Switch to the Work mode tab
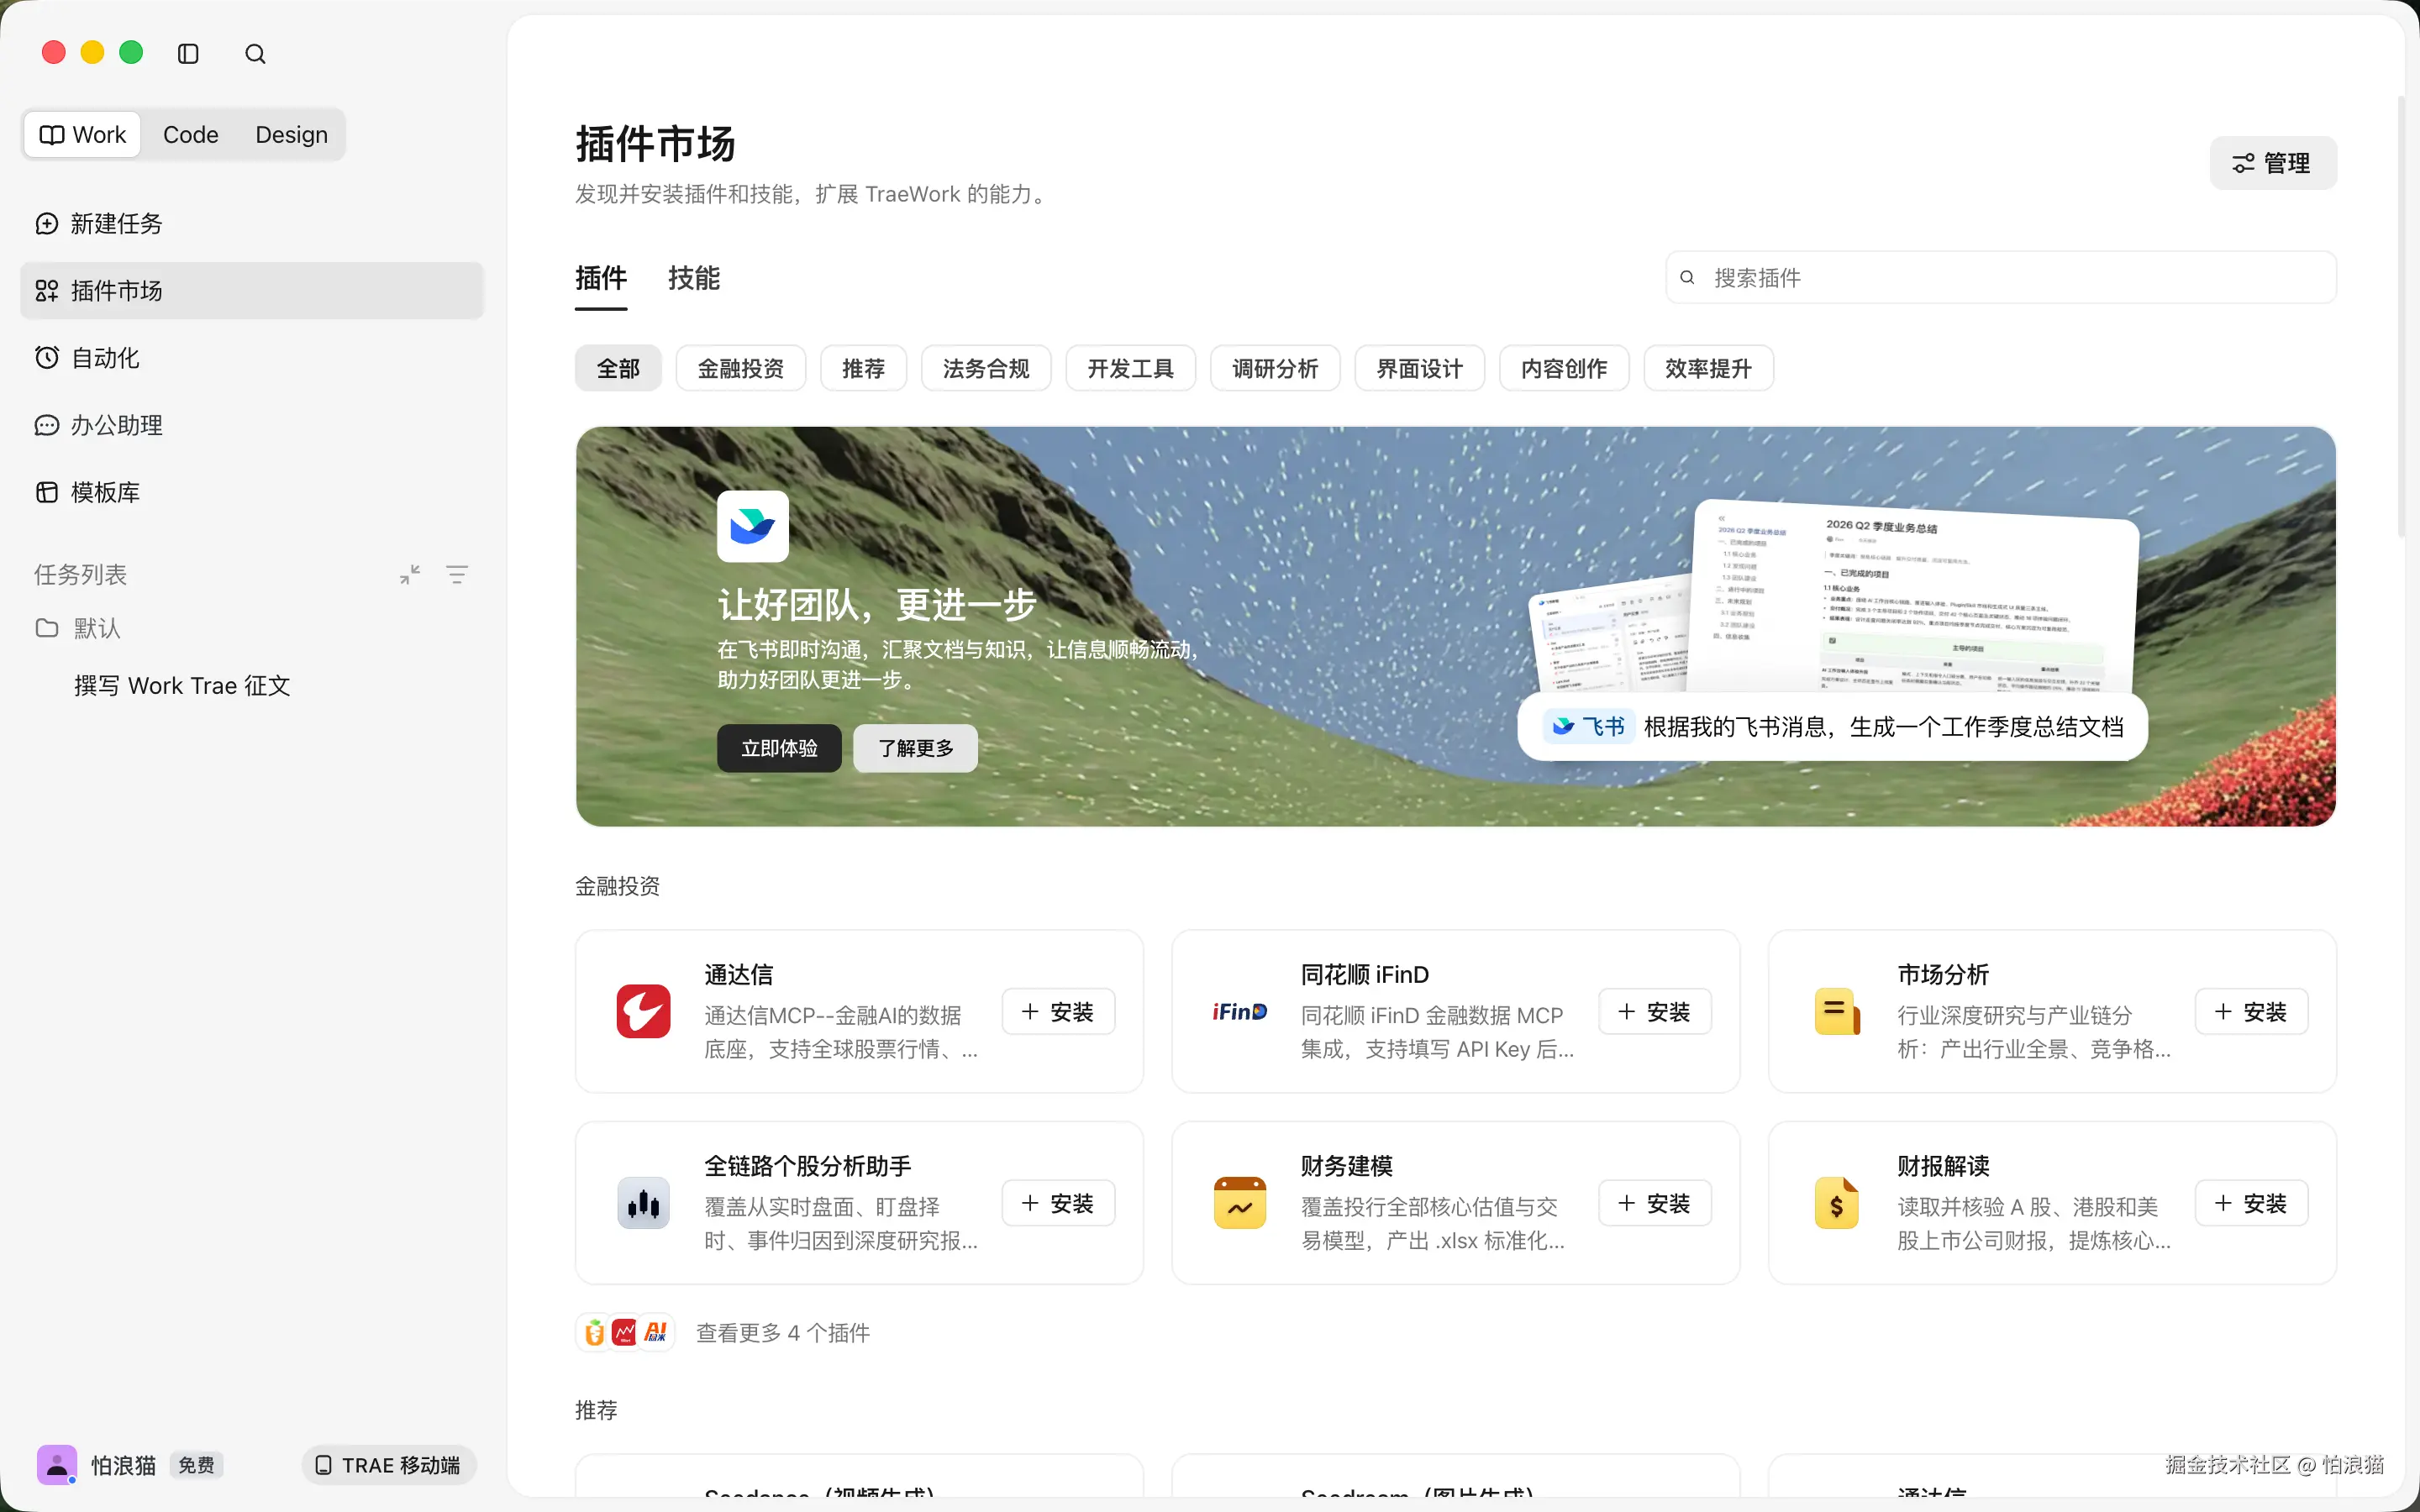The width and height of the screenshot is (2420, 1512). click(x=83, y=135)
